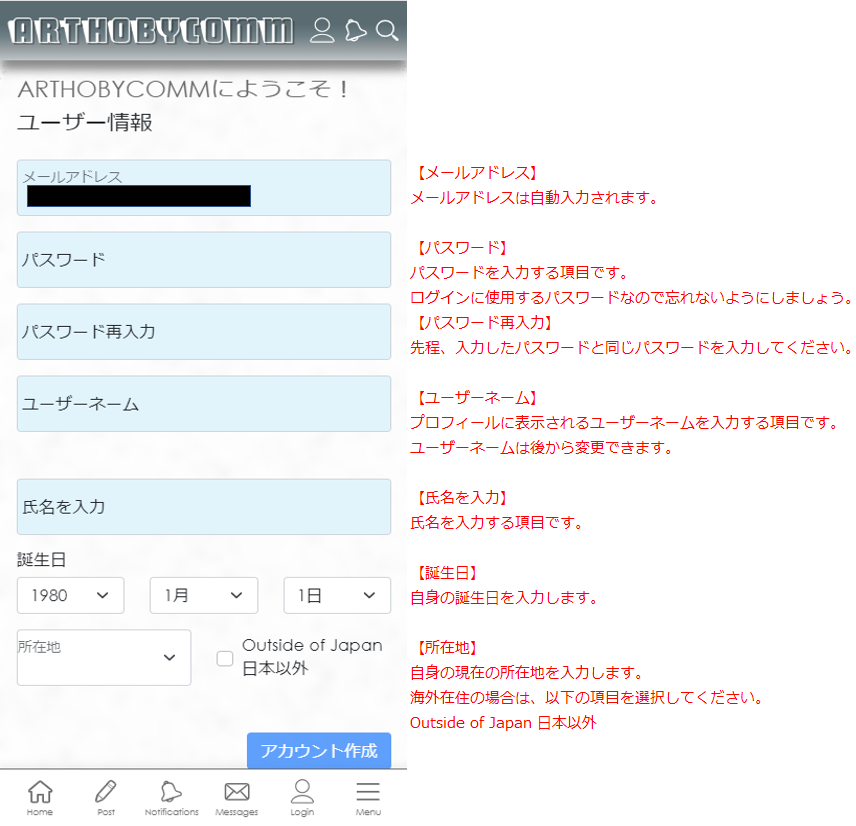Open the Menu hamburger icon
The height and width of the screenshot is (826, 856).
(x=368, y=798)
